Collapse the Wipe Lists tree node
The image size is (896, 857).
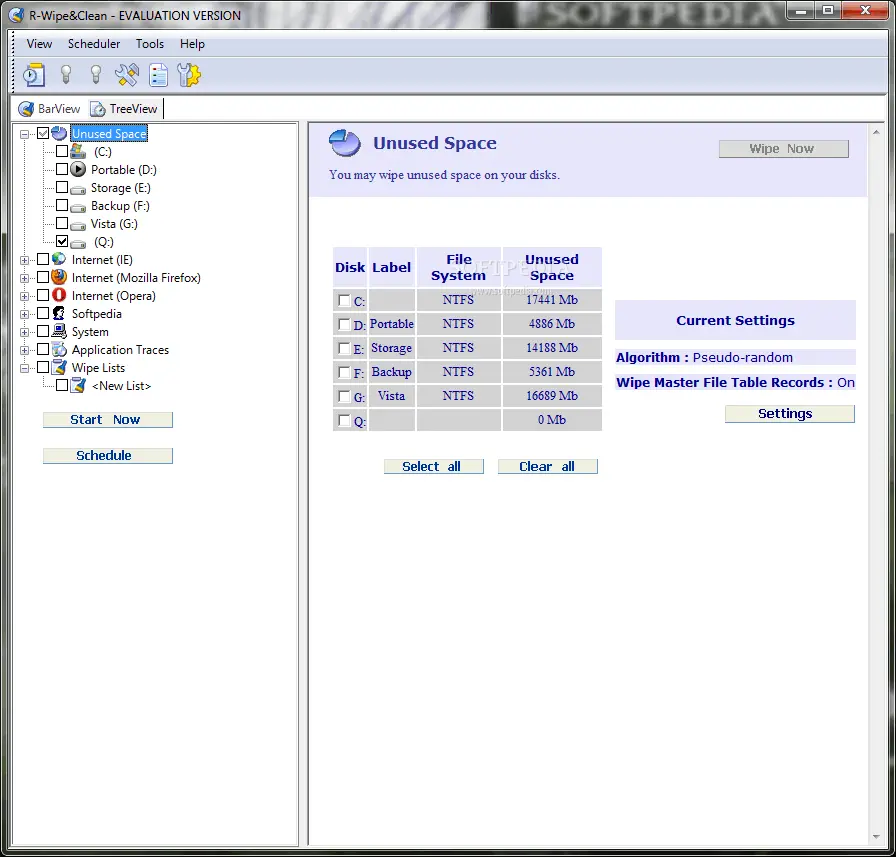coord(25,369)
